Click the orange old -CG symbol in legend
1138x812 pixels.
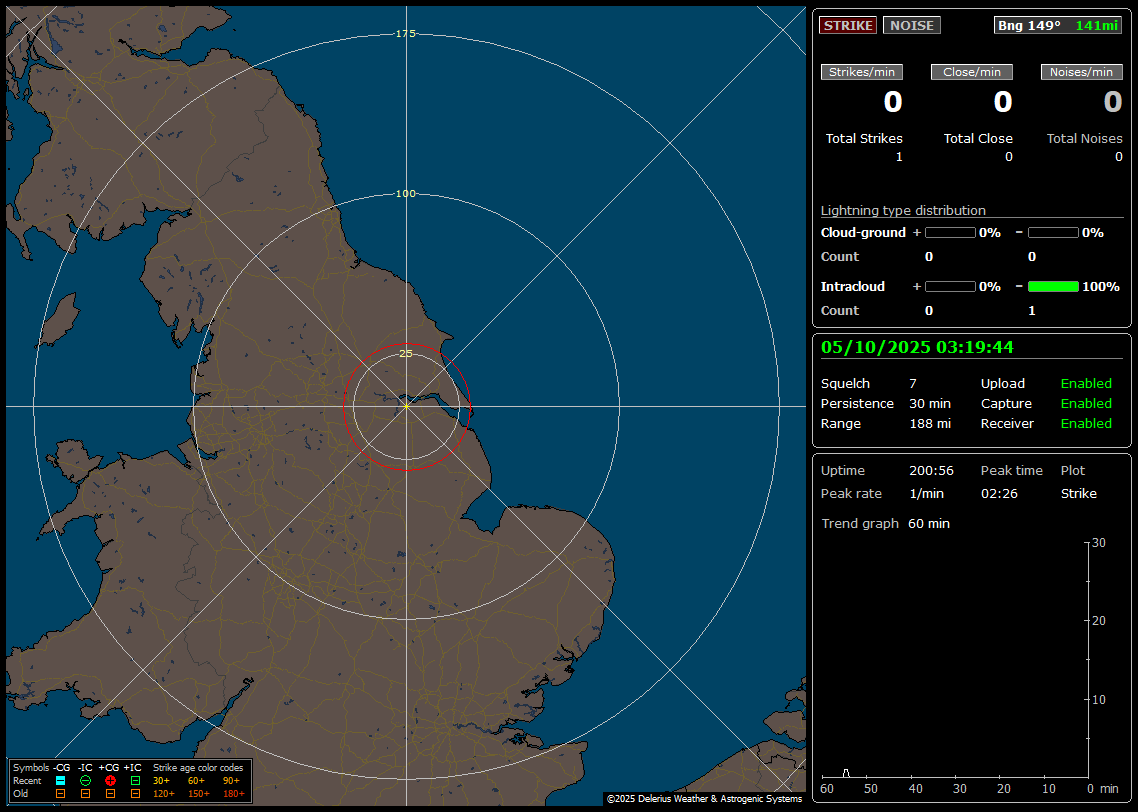click(60, 793)
